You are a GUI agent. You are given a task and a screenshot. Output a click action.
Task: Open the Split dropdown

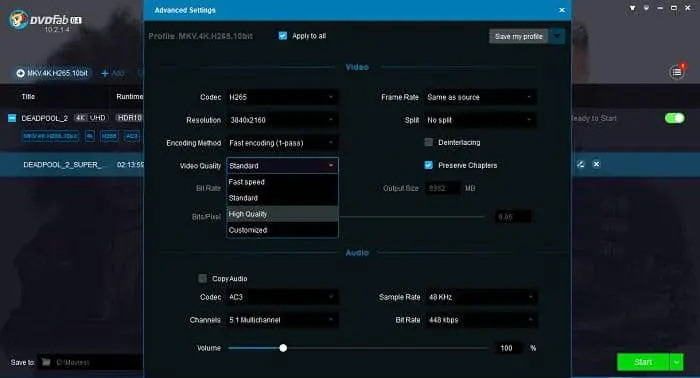[x=480, y=120]
